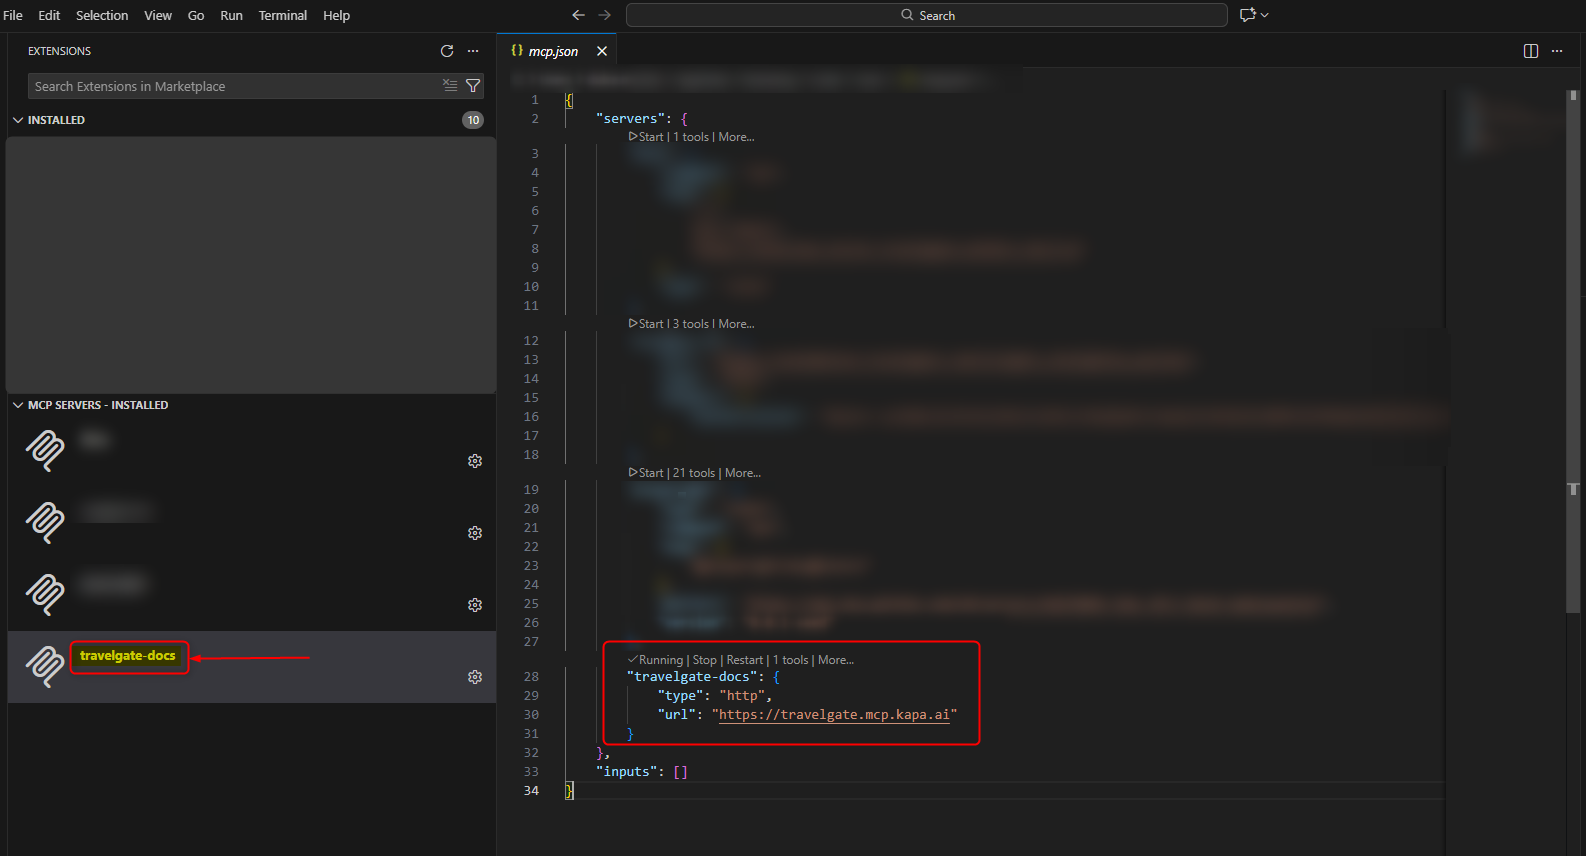The image size is (1586, 856).
Task: Click the filter extensions funnel icon
Action: tap(473, 86)
